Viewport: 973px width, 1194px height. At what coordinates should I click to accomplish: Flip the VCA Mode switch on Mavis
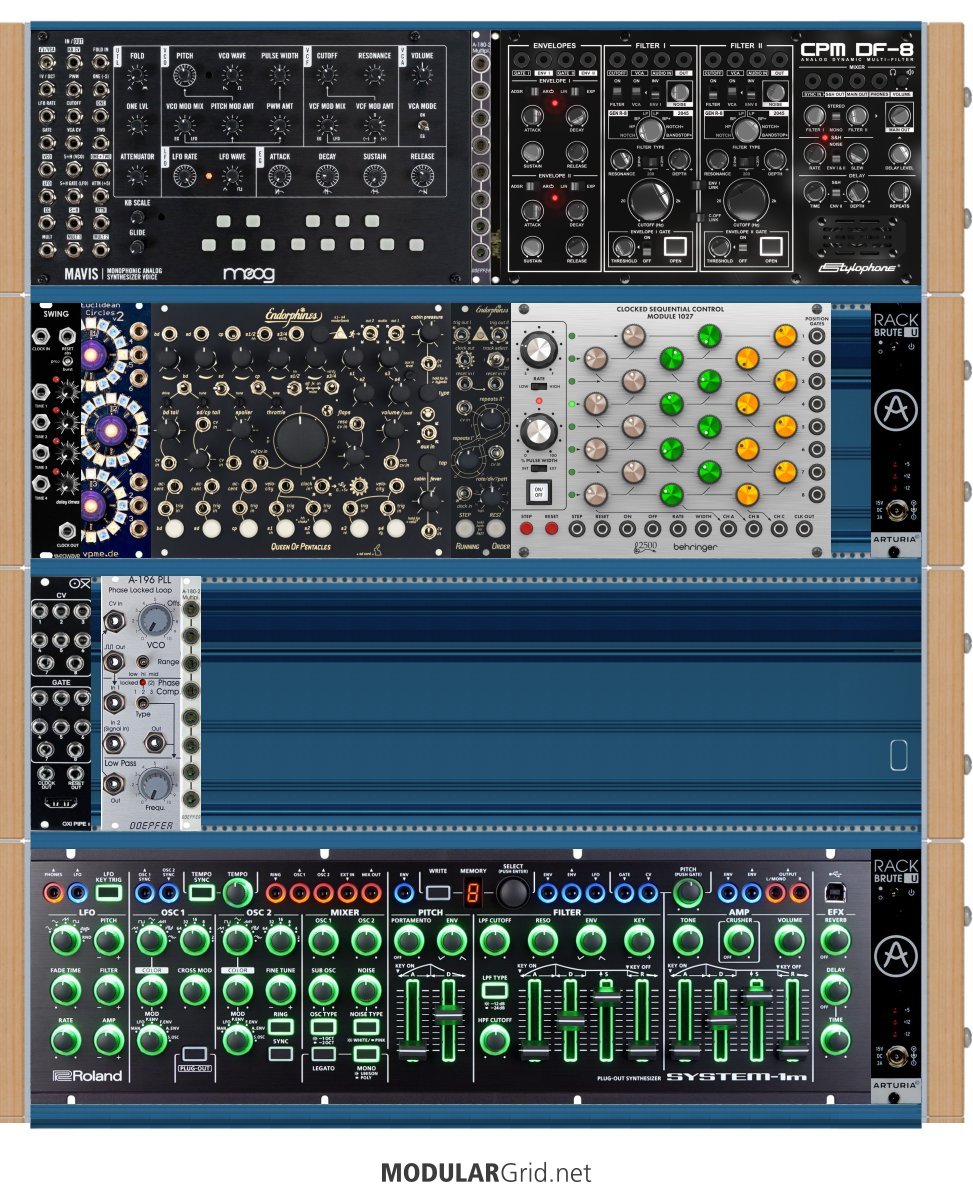click(423, 126)
